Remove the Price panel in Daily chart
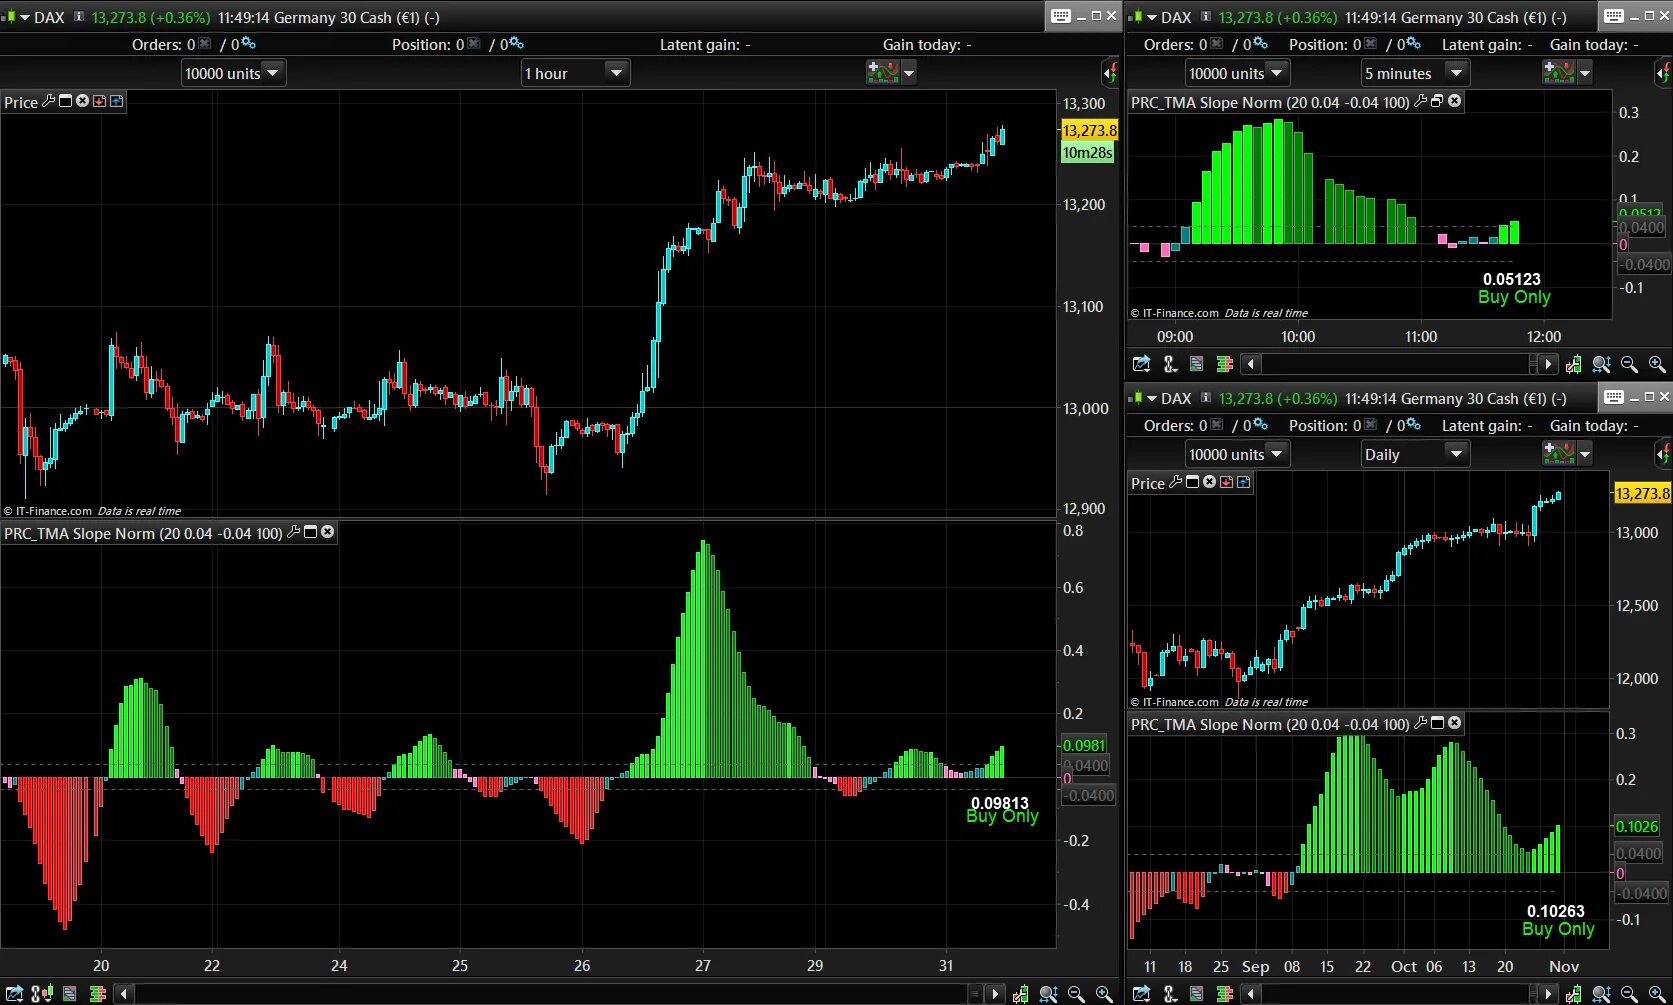Image resolution: width=1673 pixels, height=1005 pixels. [1209, 482]
